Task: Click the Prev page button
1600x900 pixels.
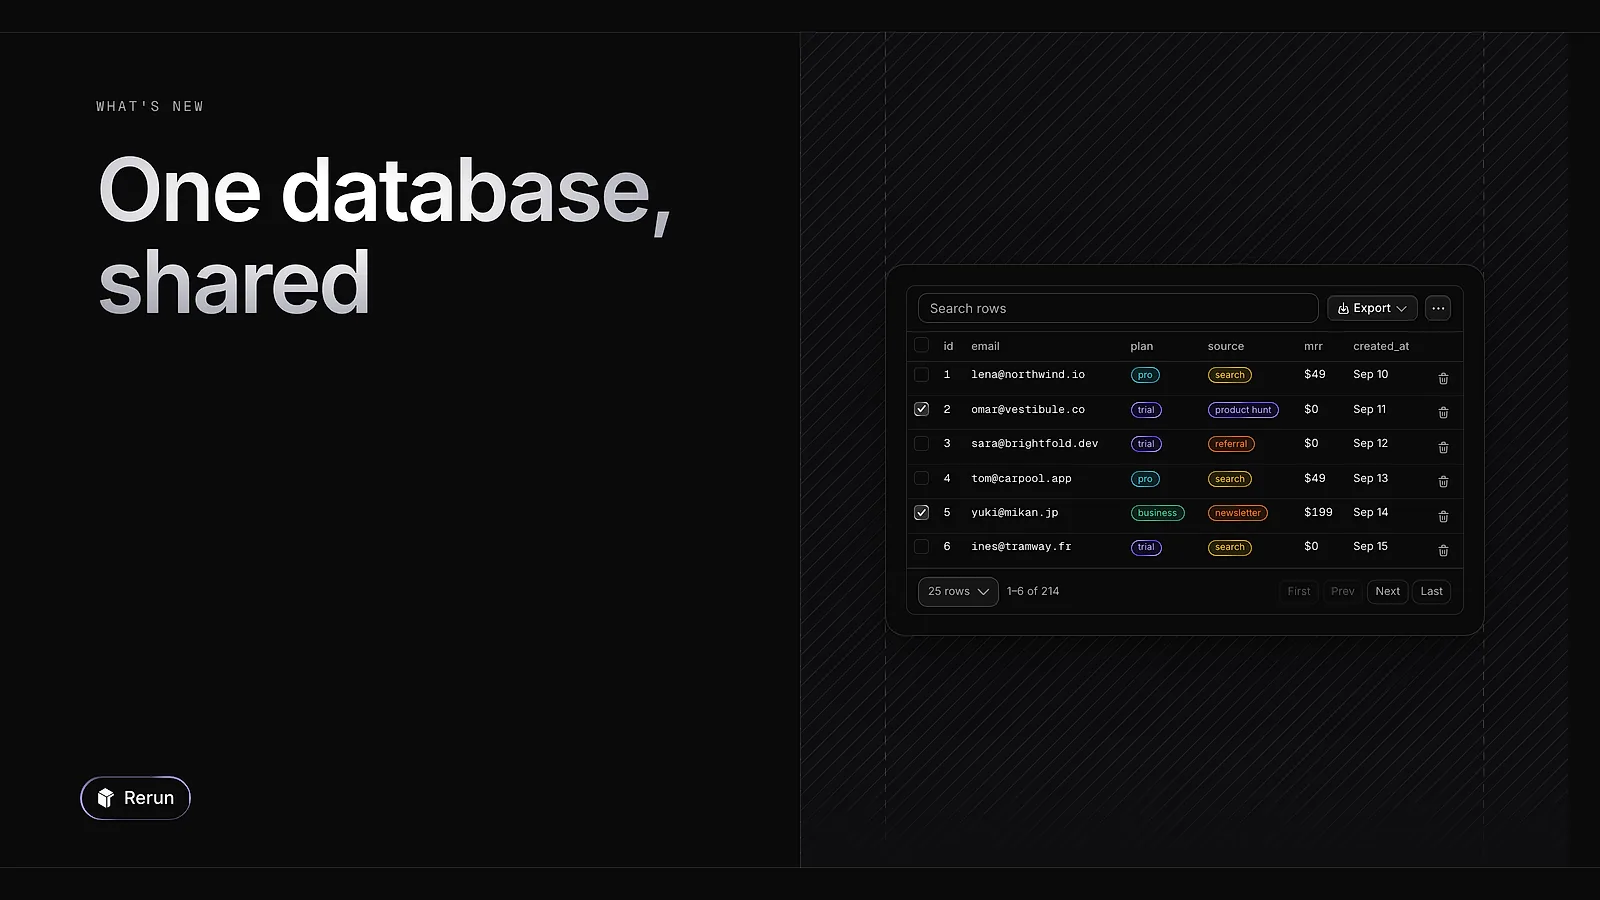Action: pyautogui.click(x=1343, y=591)
